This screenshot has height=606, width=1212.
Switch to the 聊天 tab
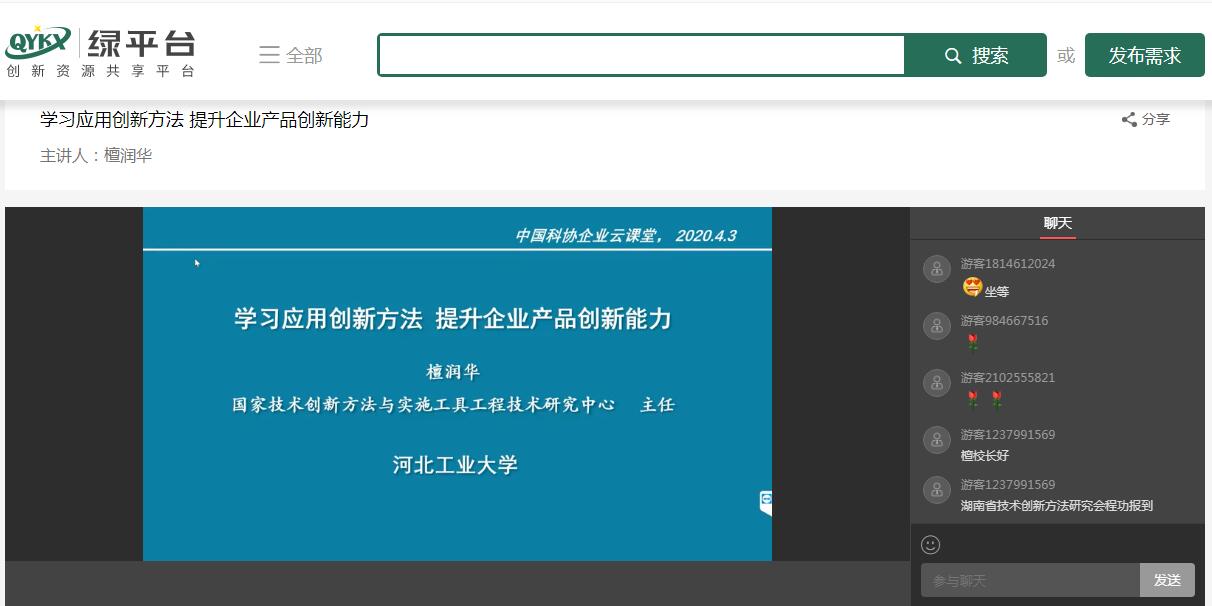1057,223
